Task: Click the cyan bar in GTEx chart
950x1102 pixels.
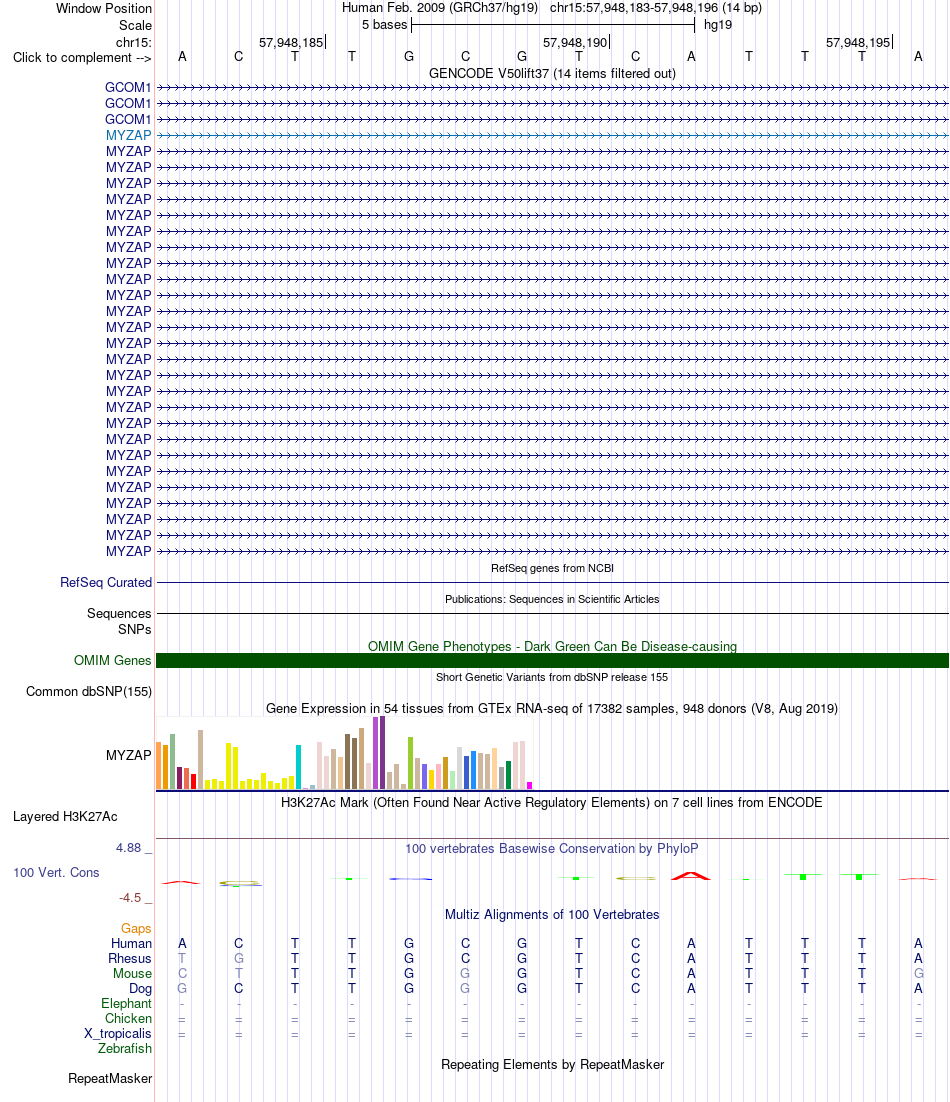Action: [299, 767]
